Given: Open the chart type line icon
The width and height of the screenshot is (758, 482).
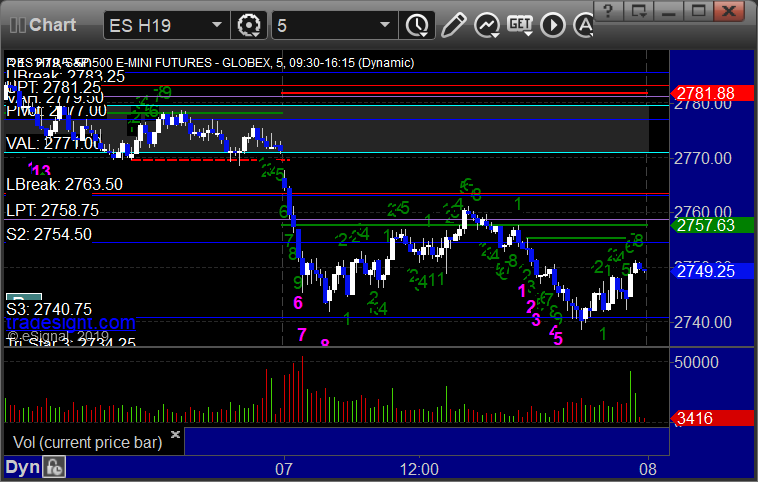Looking at the screenshot, I should (x=487, y=25).
